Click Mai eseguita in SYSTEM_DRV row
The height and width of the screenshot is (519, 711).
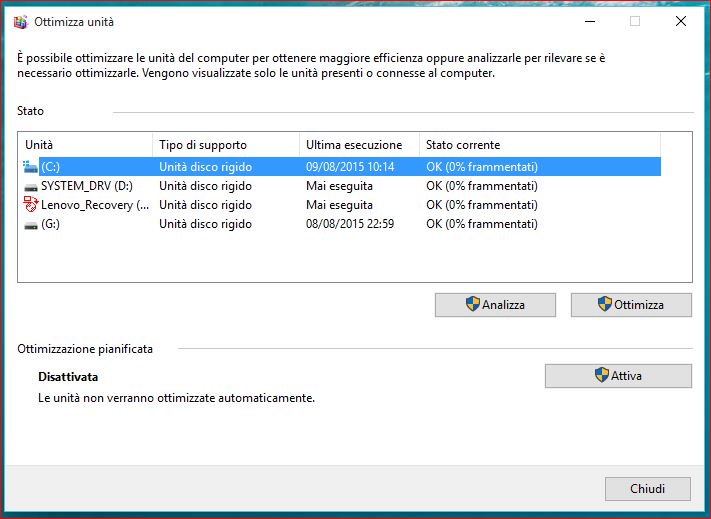point(339,186)
